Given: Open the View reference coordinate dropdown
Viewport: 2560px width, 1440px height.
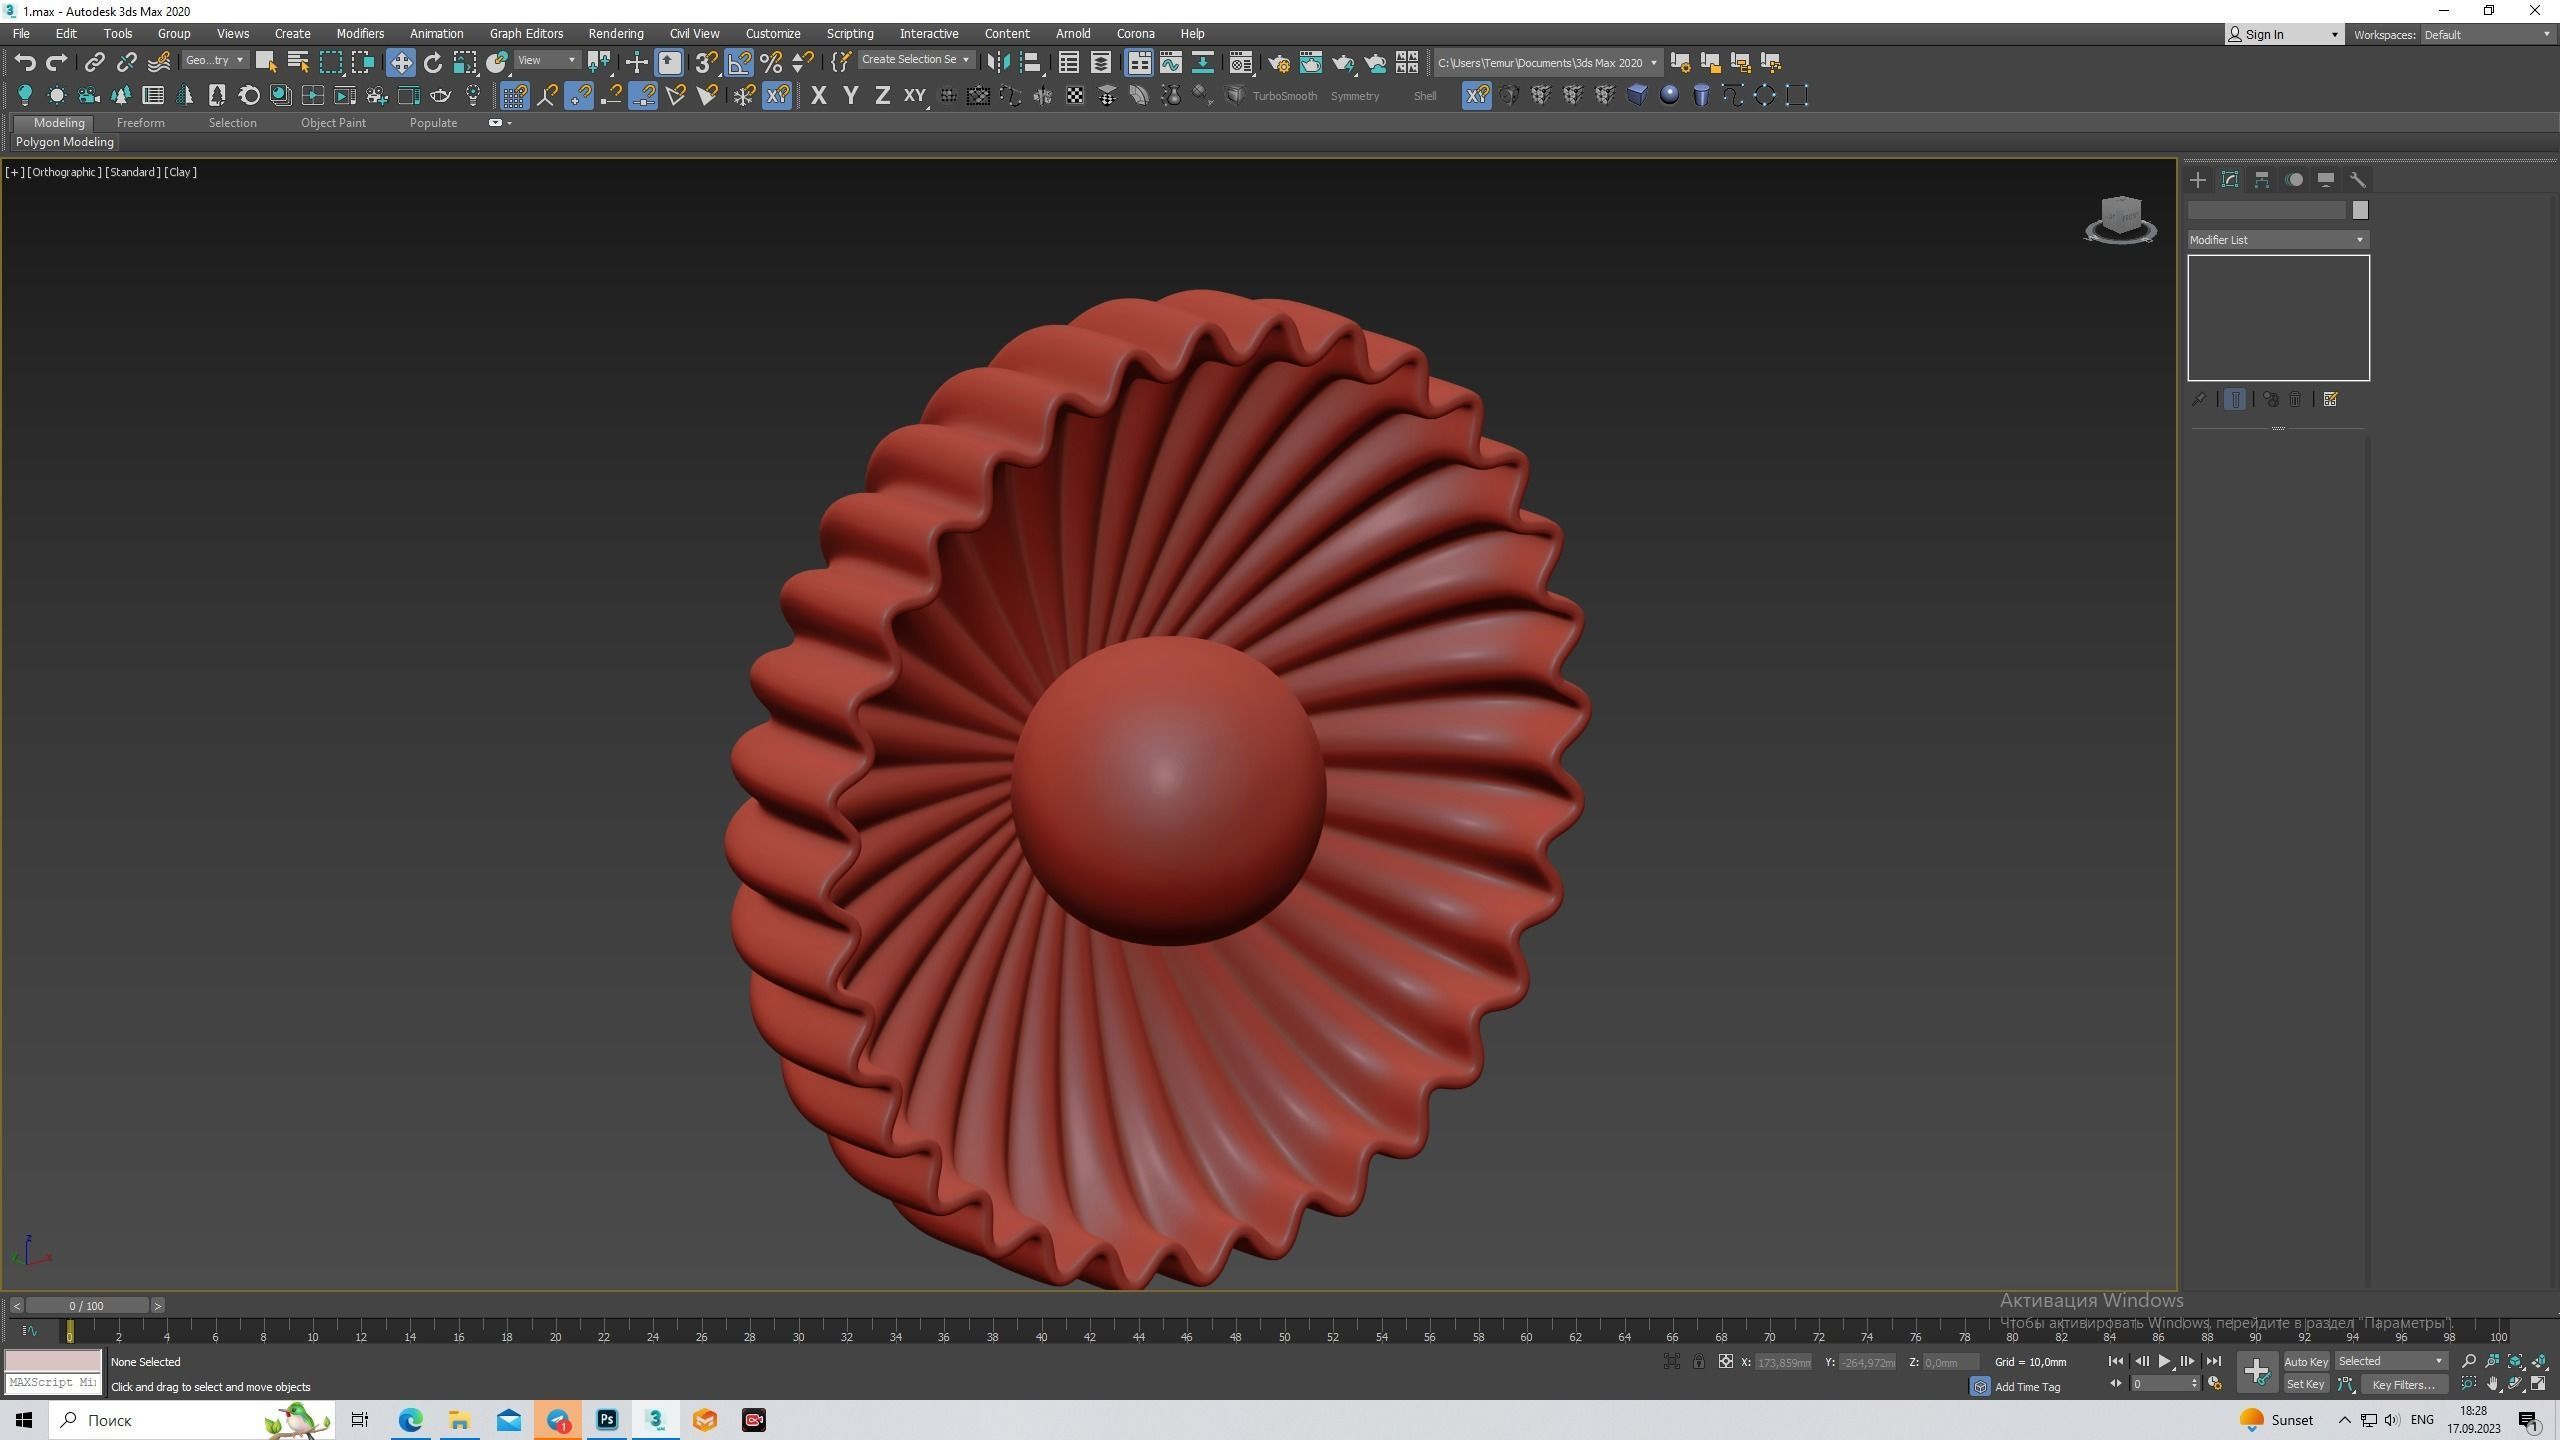Looking at the screenshot, I should [546, 61].
